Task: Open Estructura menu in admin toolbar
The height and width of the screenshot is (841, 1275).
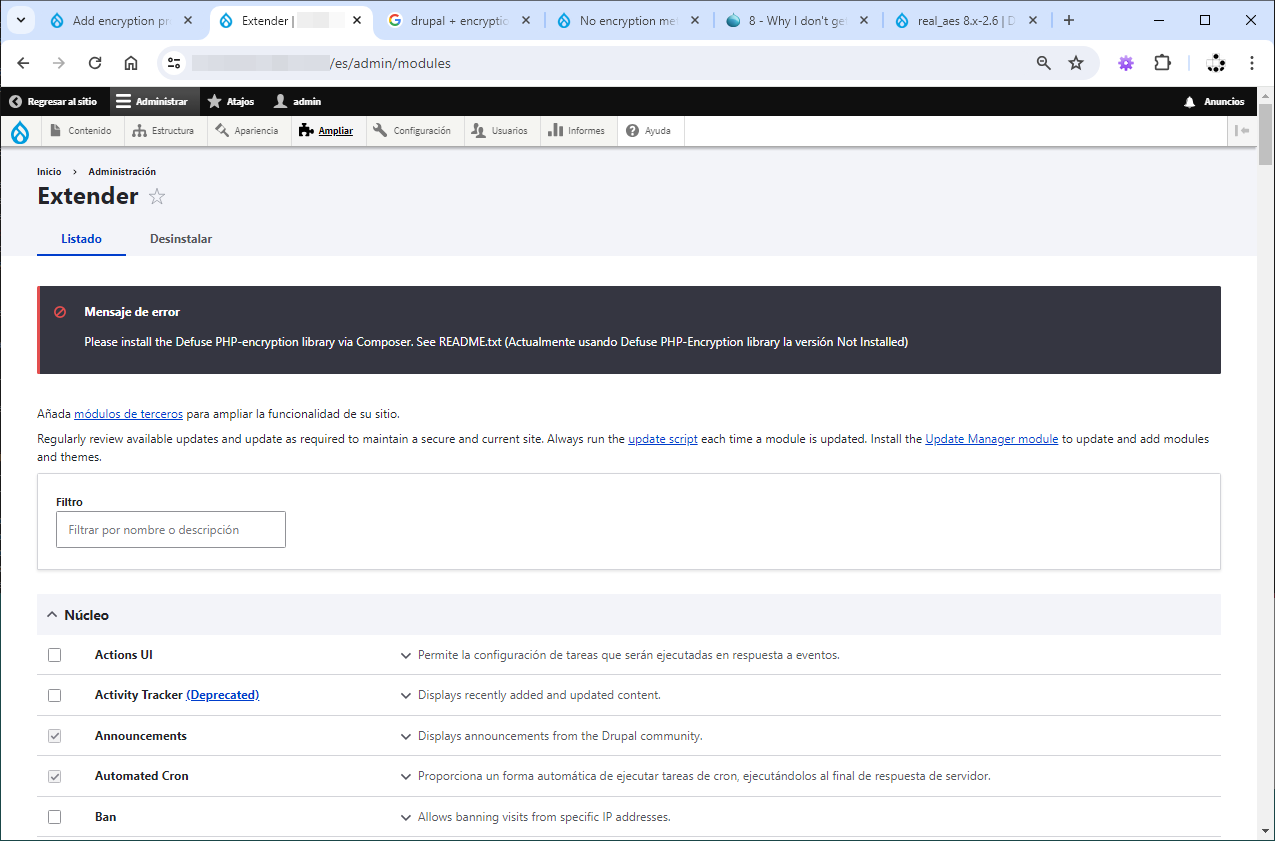Action: tap(165, 131)
